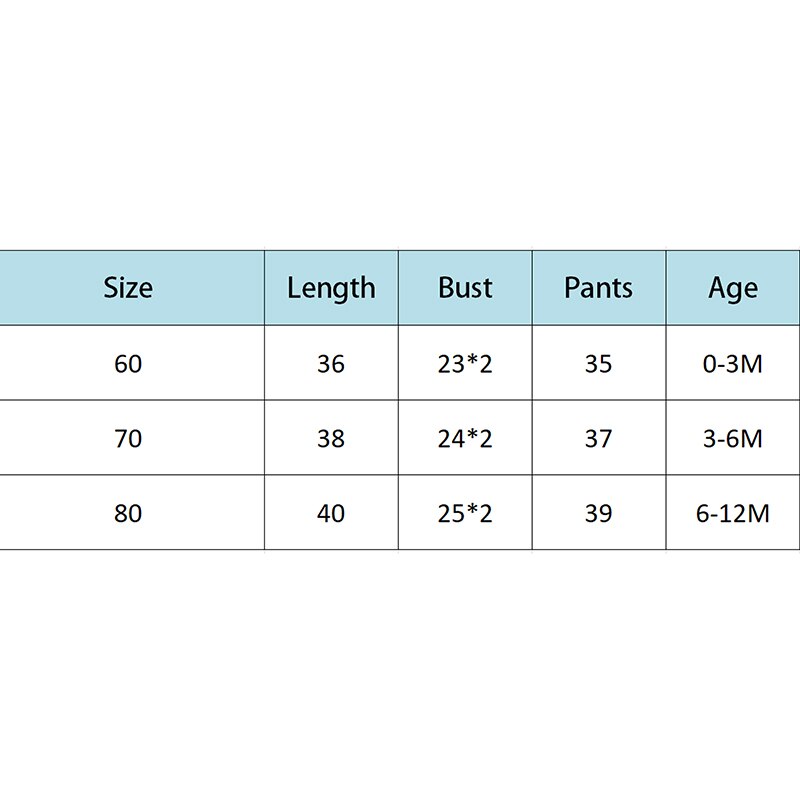
Task: Click the Age header cell
Action: 733,288
